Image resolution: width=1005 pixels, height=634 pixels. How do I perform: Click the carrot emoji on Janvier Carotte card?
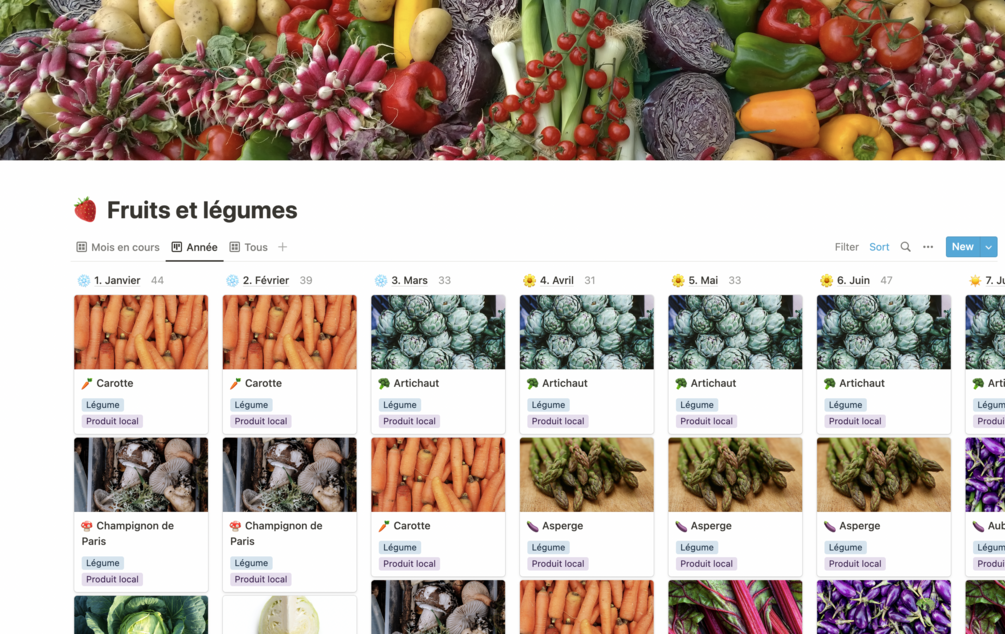coord(87,383)
